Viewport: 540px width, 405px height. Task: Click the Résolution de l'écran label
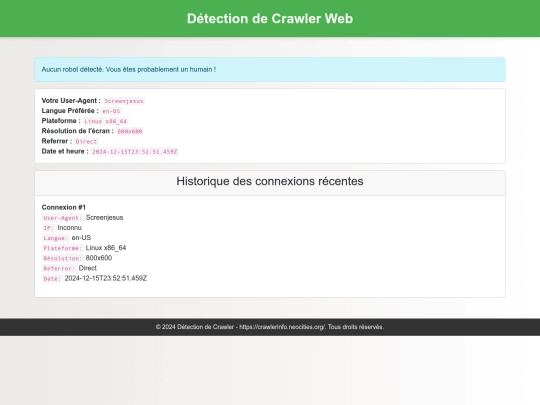(x=77, y=131)
